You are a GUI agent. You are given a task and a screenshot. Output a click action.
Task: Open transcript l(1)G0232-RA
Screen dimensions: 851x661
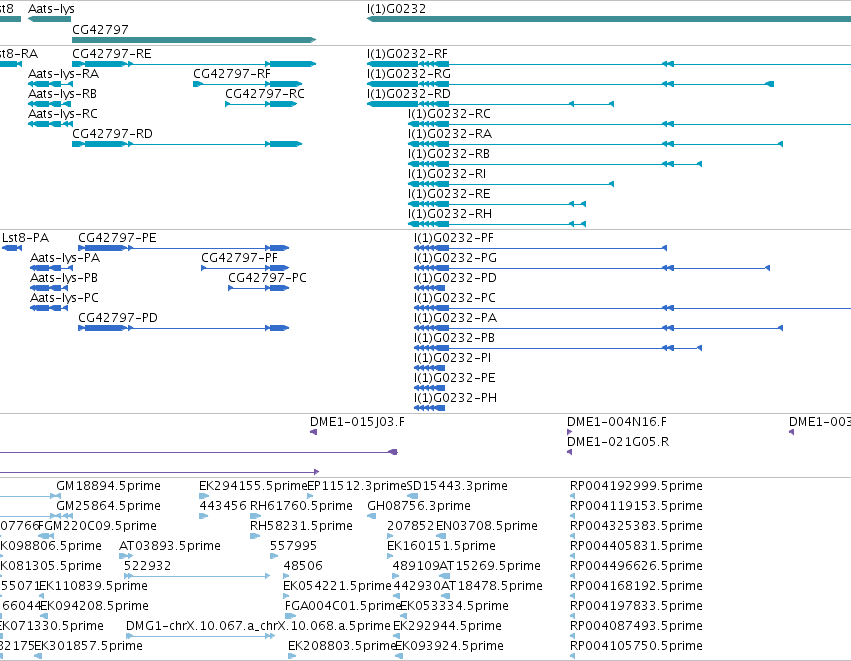(450, 134)
